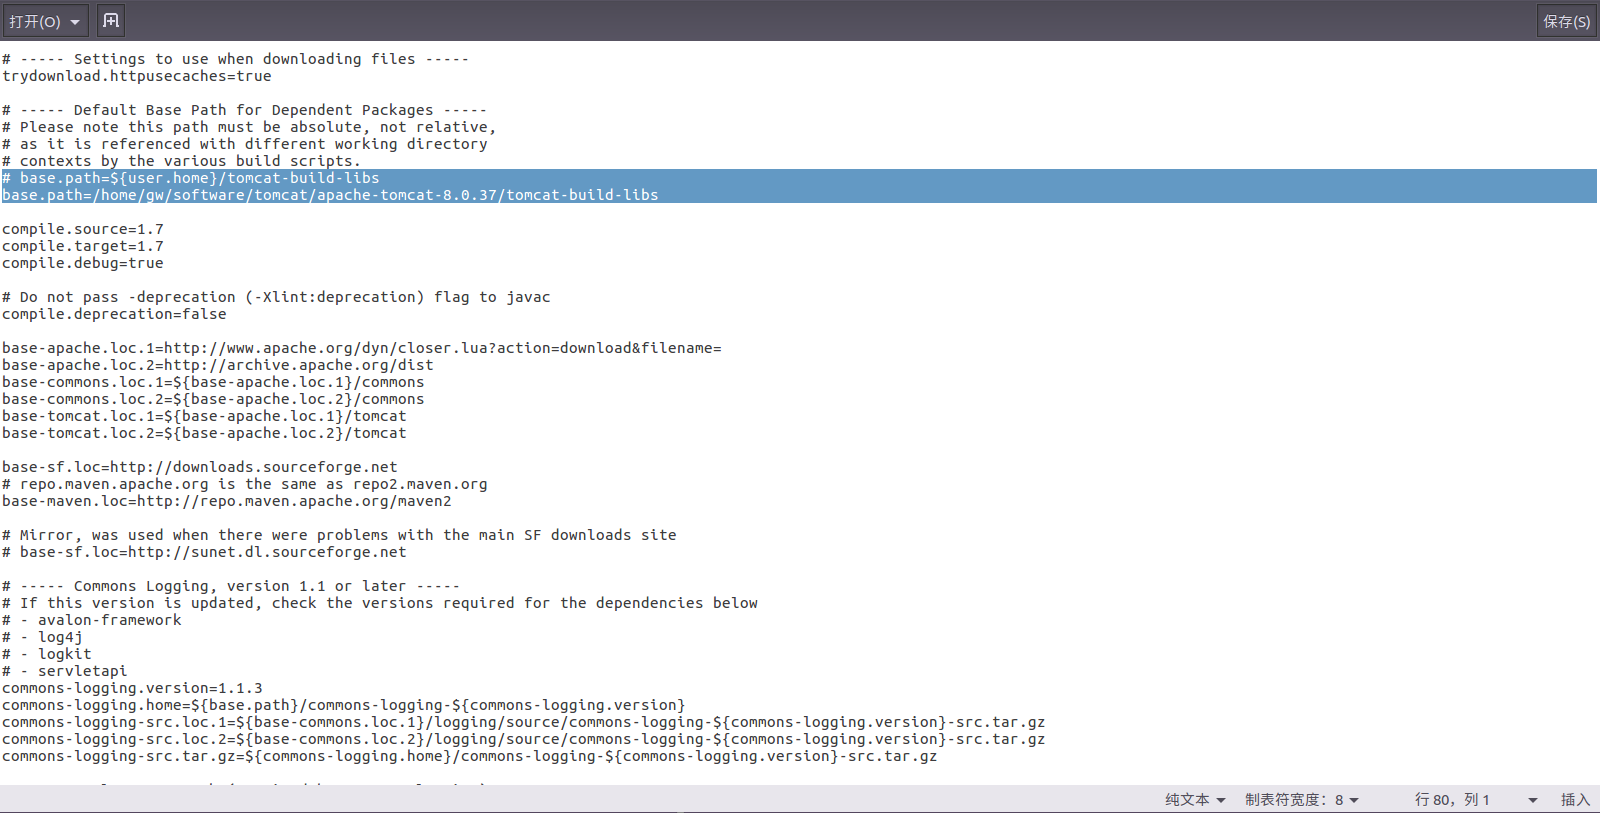Click comment 'Do not pass -deprecation' line

[276, 297]
